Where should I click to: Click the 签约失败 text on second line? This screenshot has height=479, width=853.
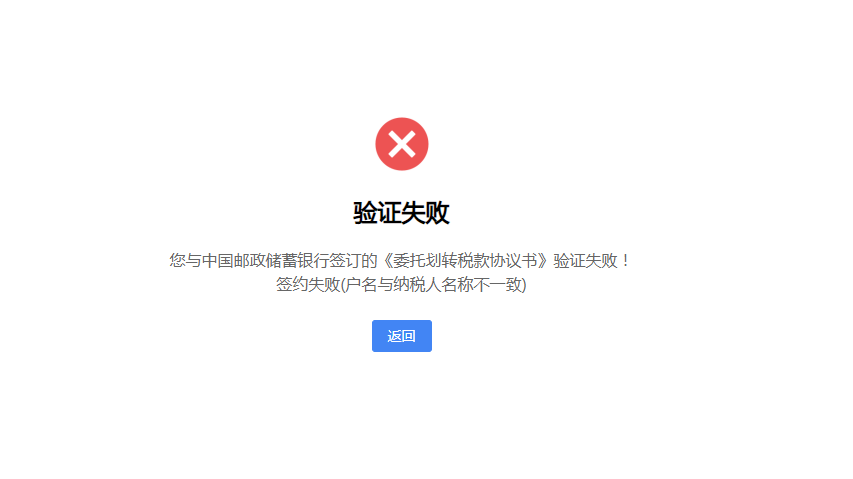click(x=307, y=284)
